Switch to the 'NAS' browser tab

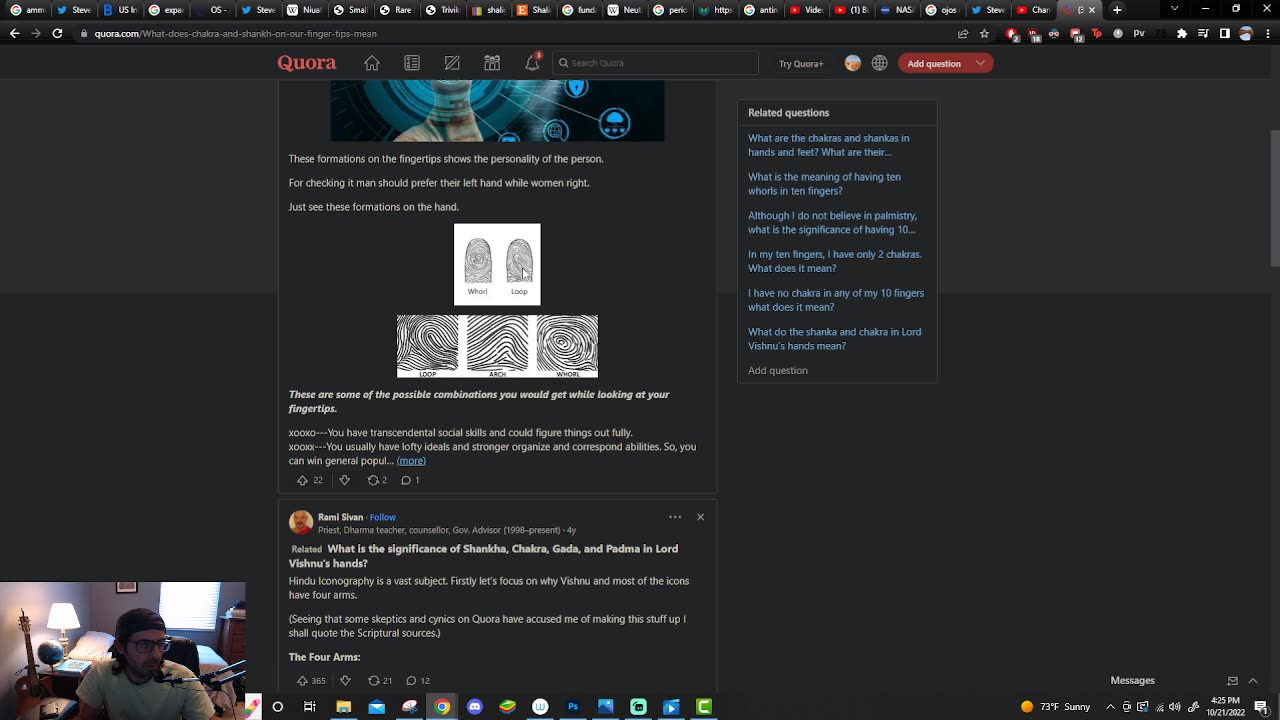coord(897,10)
